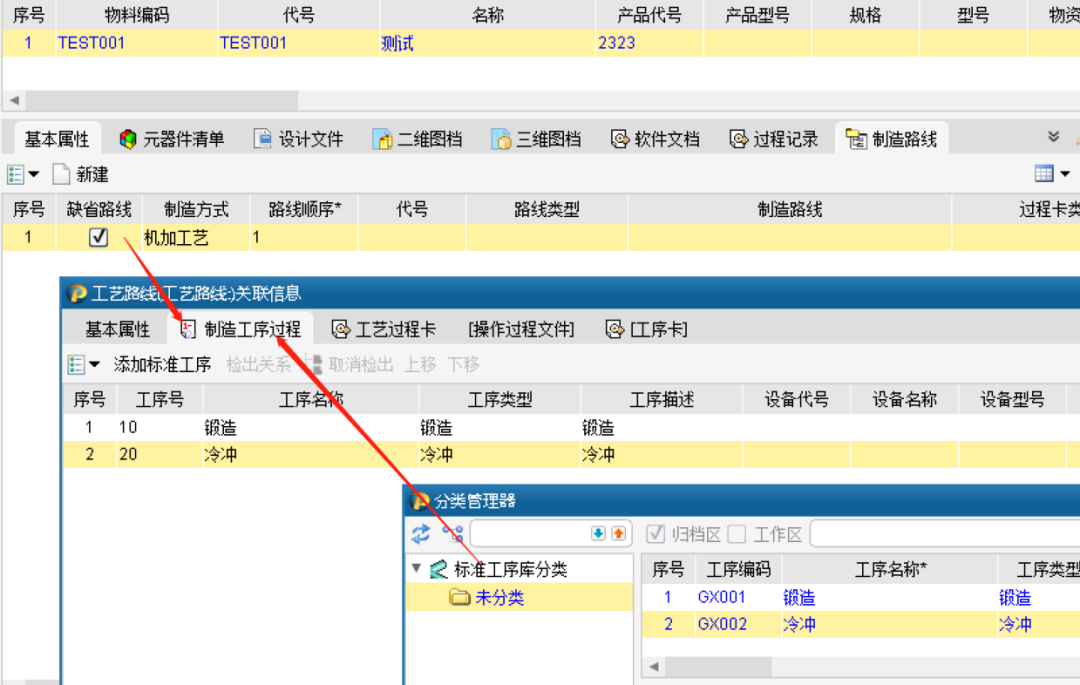Viewport: 1080px width, 685px height.
Task: Click the 三维图档 tab icon
Action: click(x=501, y=139)
